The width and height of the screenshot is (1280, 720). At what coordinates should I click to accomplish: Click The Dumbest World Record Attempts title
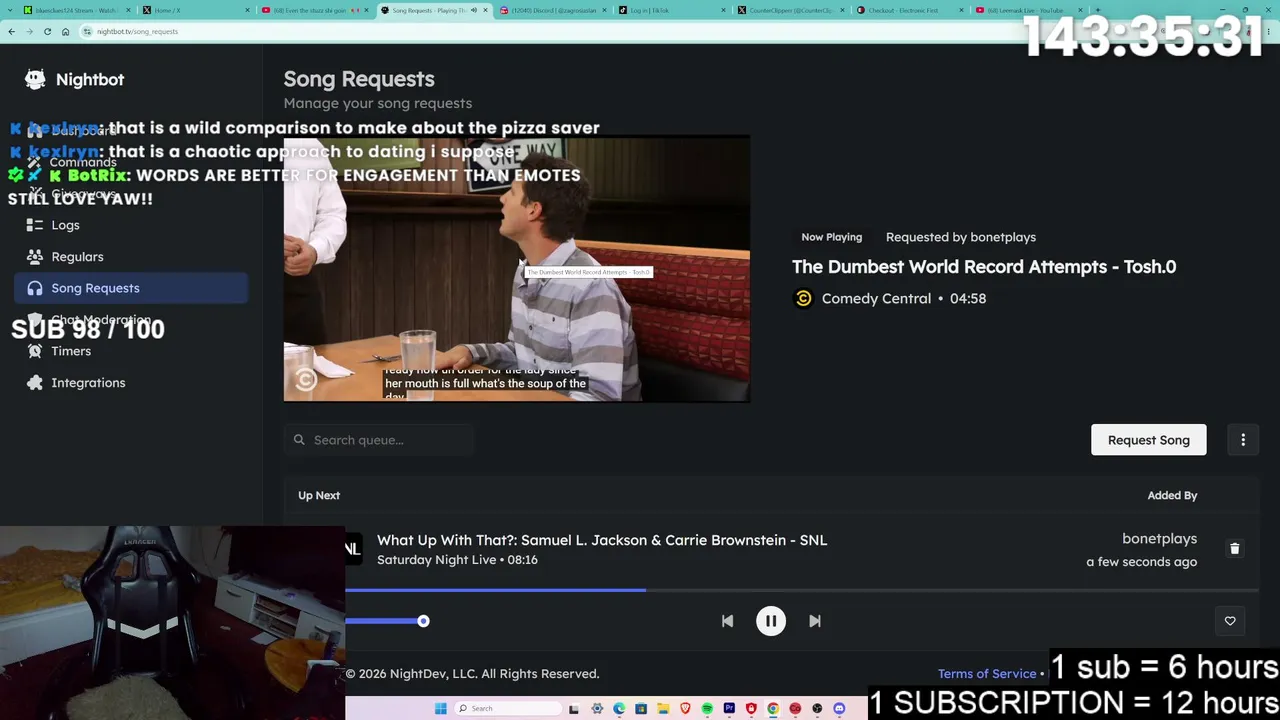pyautogui.click(x=984, y=267)
